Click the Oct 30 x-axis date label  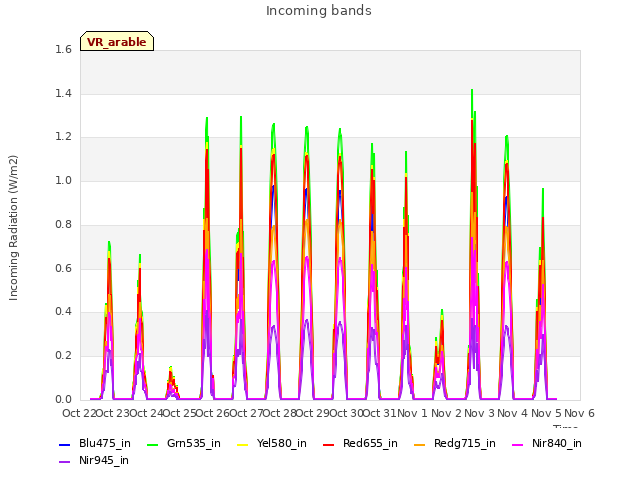(x=346, y=413)
